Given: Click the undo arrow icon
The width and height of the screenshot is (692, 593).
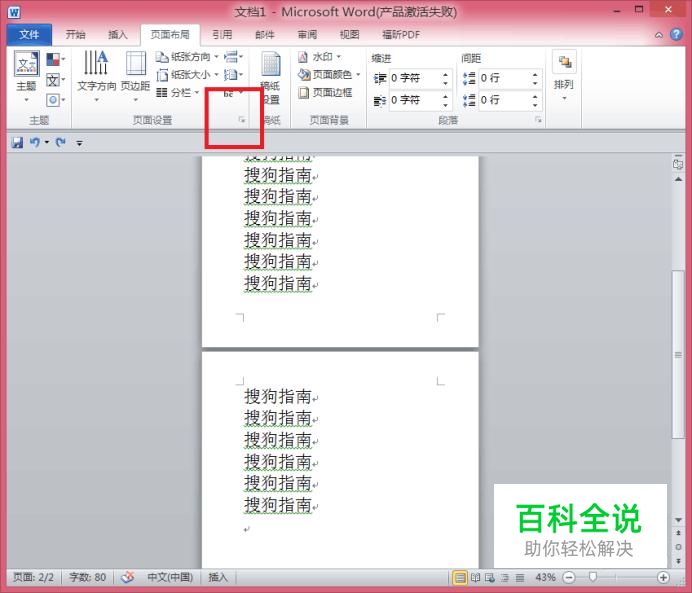Looking at the screenshot, I should (x=34, y=143).
